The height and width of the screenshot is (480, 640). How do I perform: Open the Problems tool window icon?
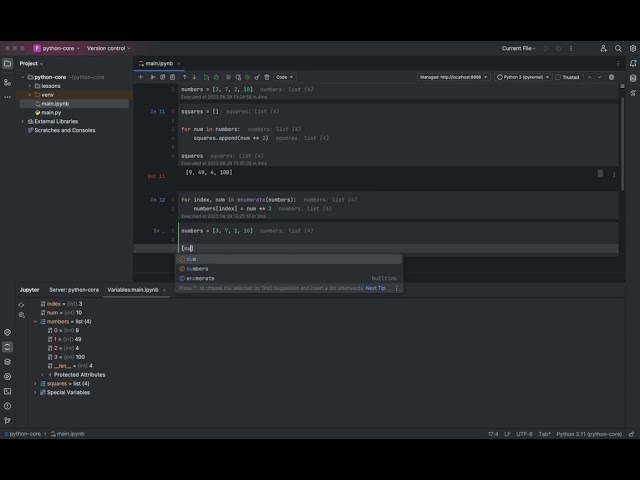coord(7,406)
